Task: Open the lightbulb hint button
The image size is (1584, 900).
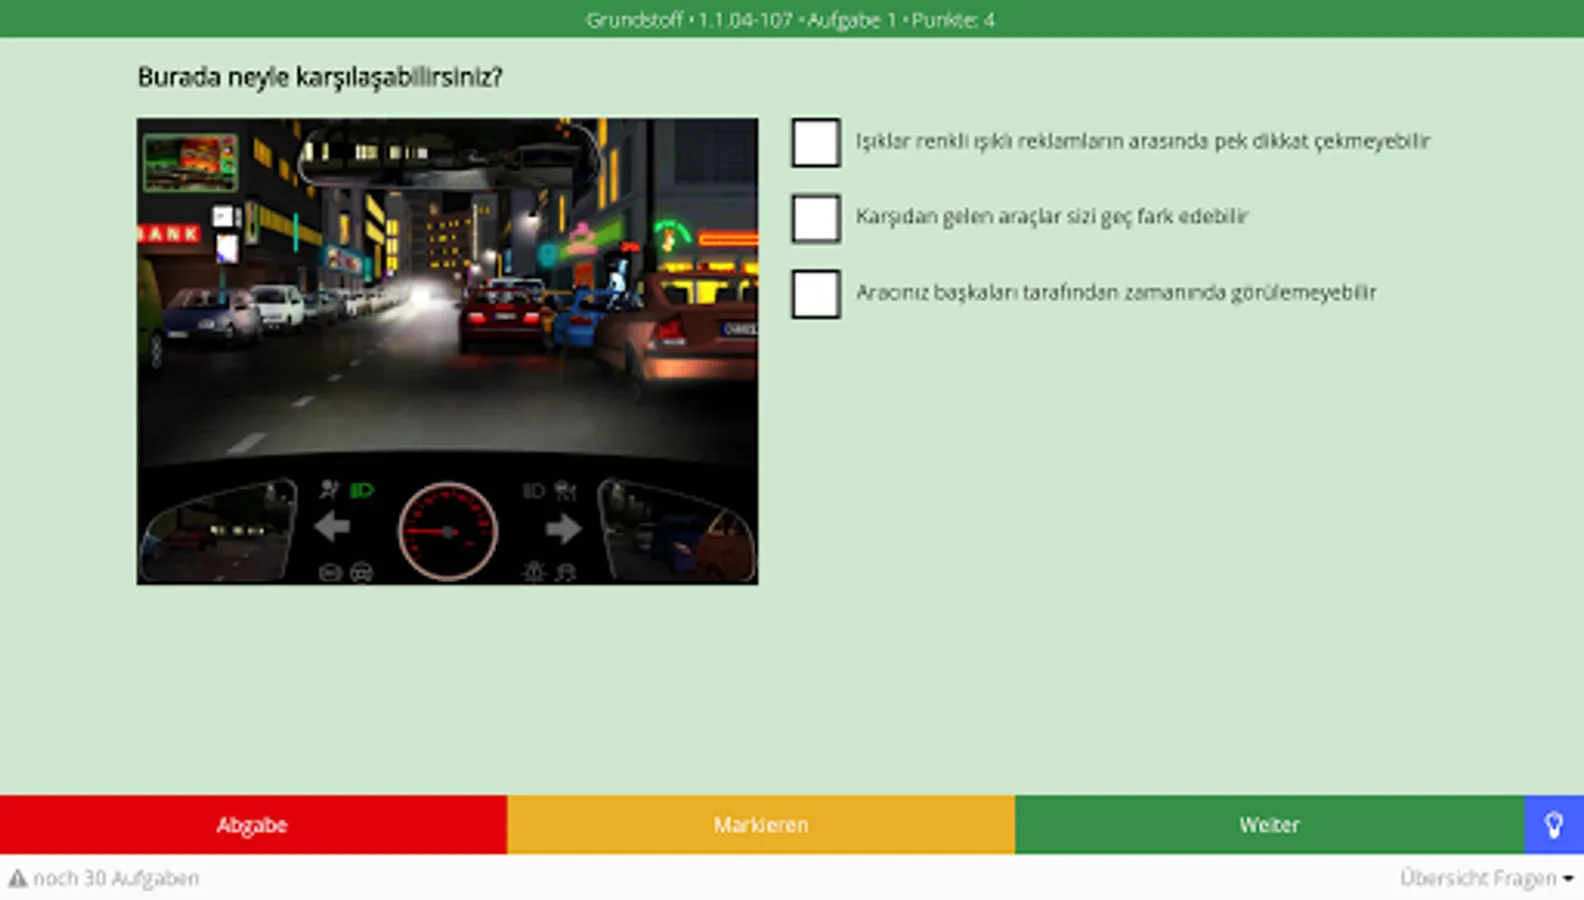Action: (1554, 825)
